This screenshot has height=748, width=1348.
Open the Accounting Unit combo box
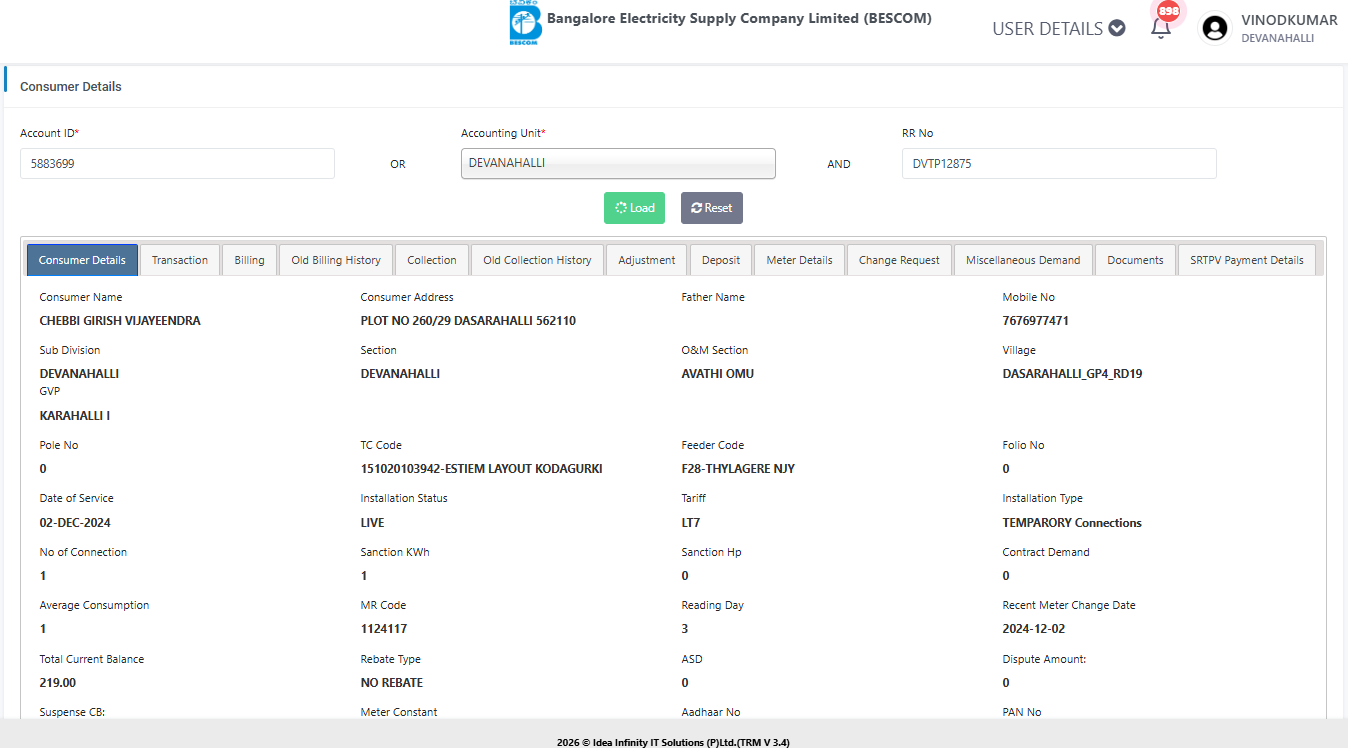tap(618, 163)
